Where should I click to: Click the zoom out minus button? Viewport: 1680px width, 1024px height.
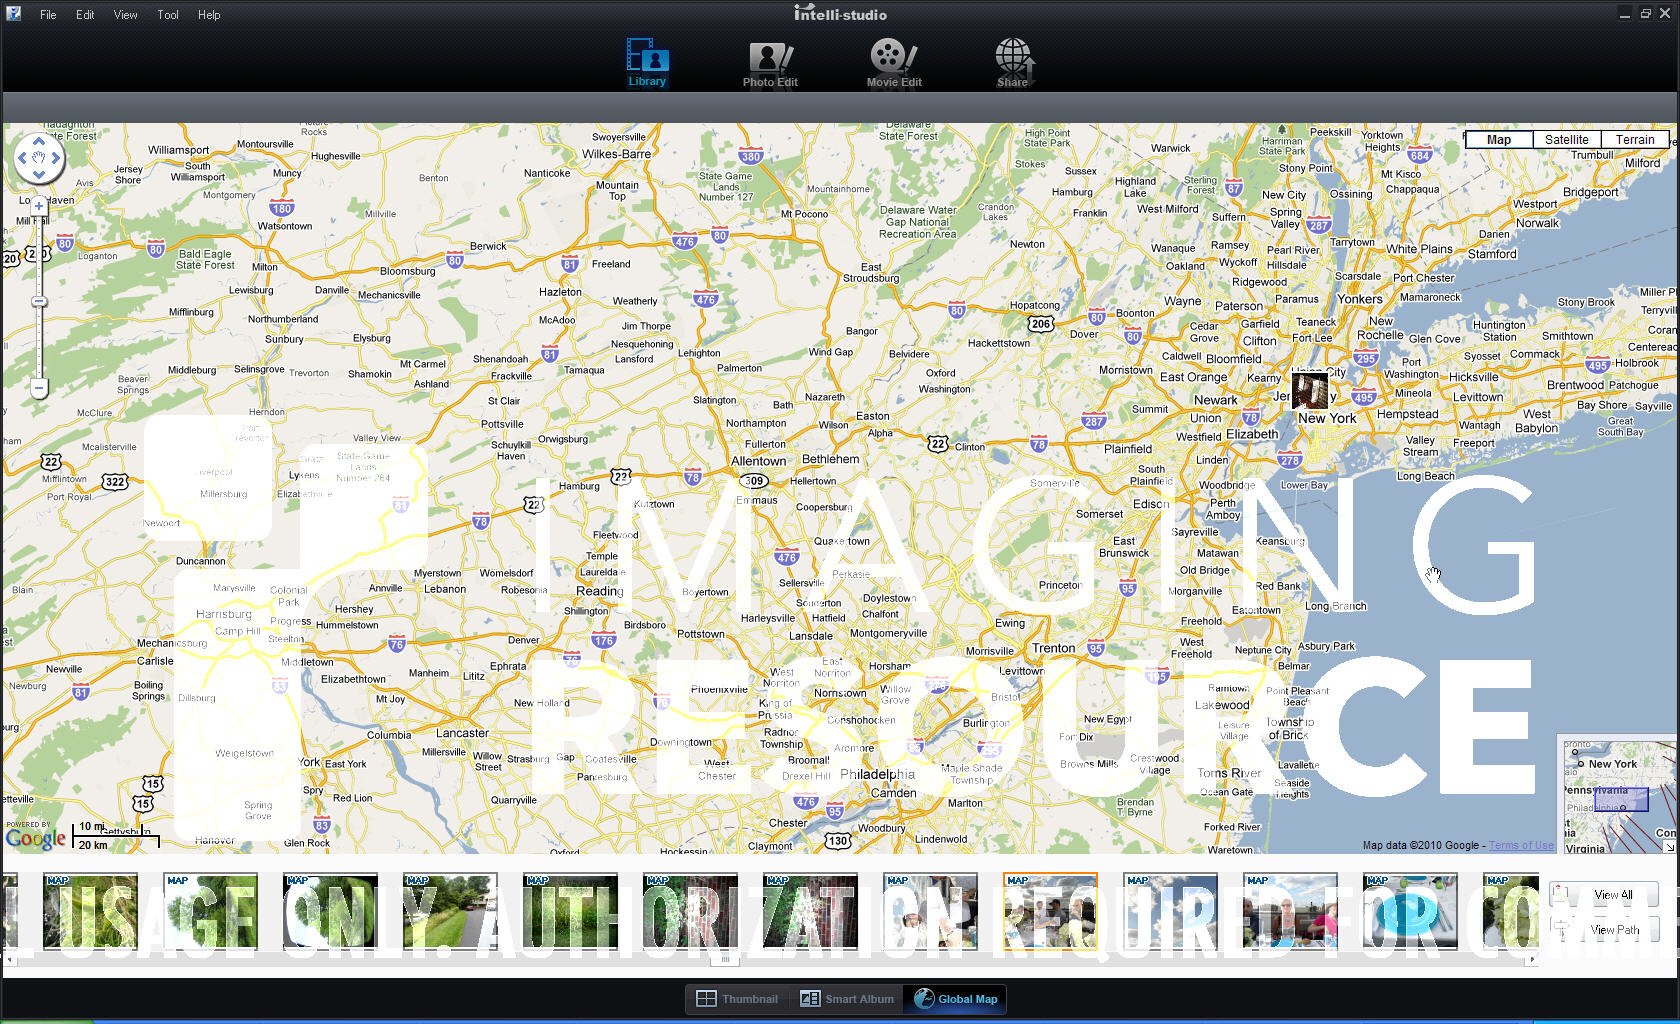coord(39,387)
